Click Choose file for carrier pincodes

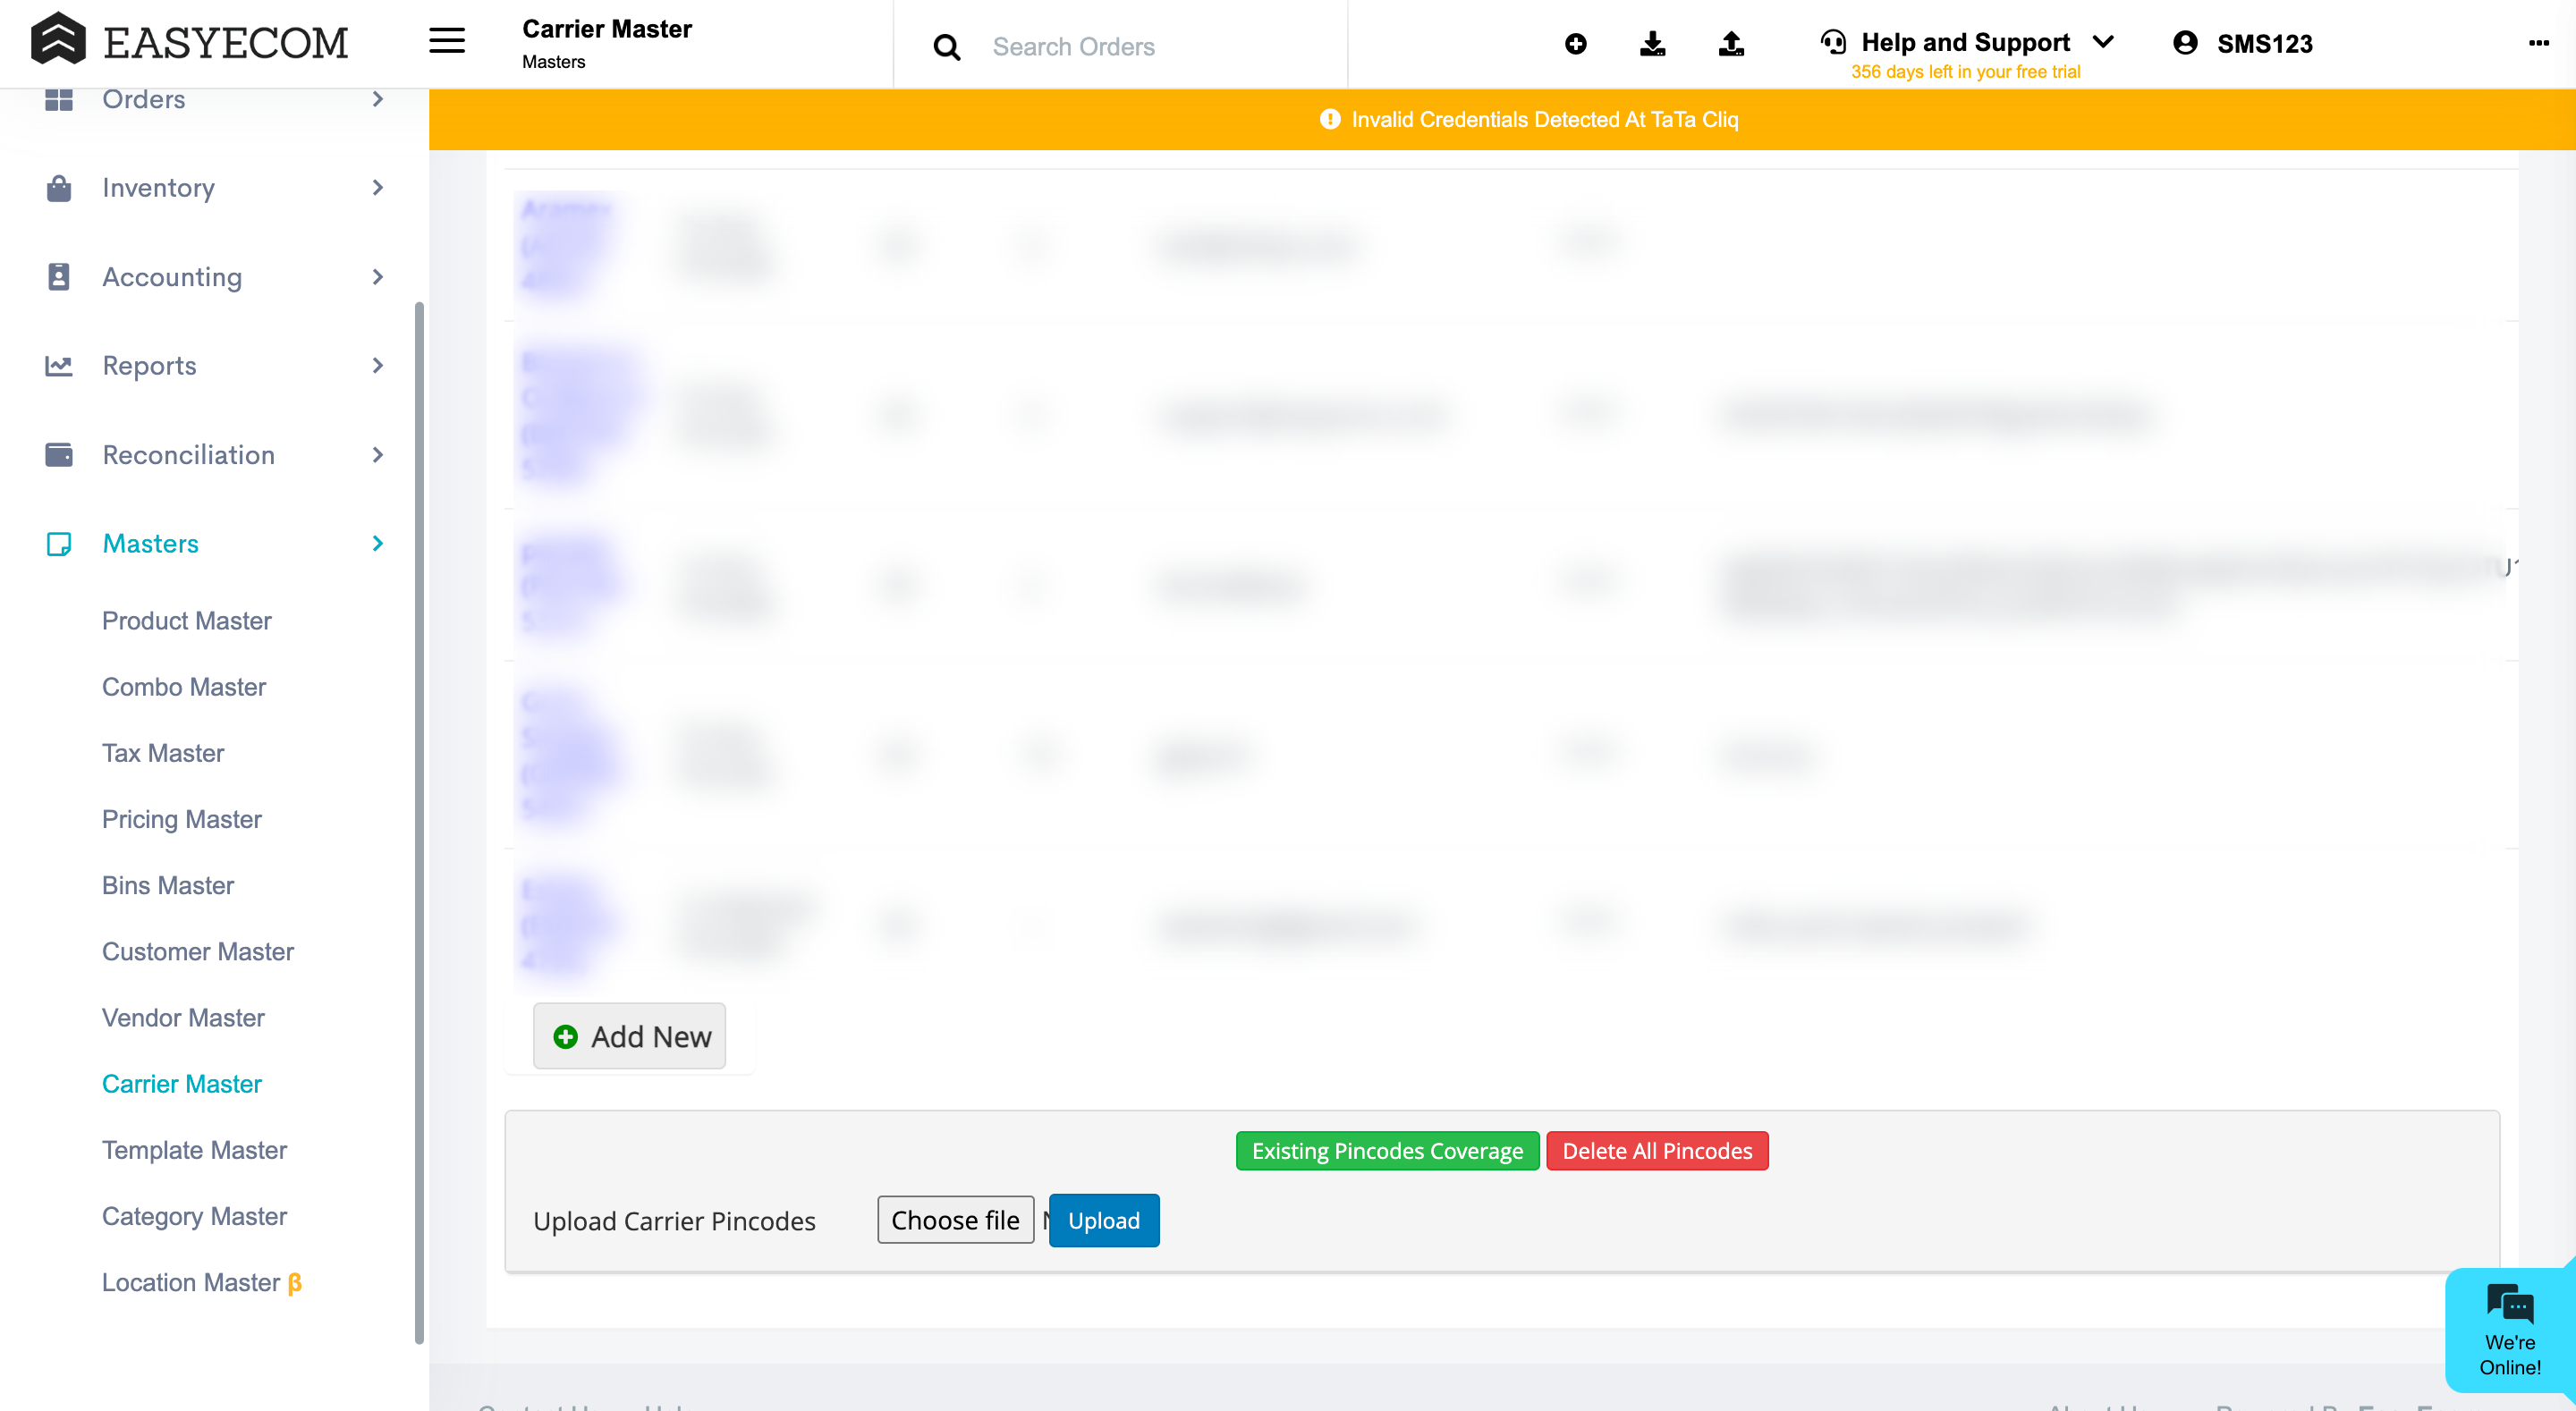955,1220
